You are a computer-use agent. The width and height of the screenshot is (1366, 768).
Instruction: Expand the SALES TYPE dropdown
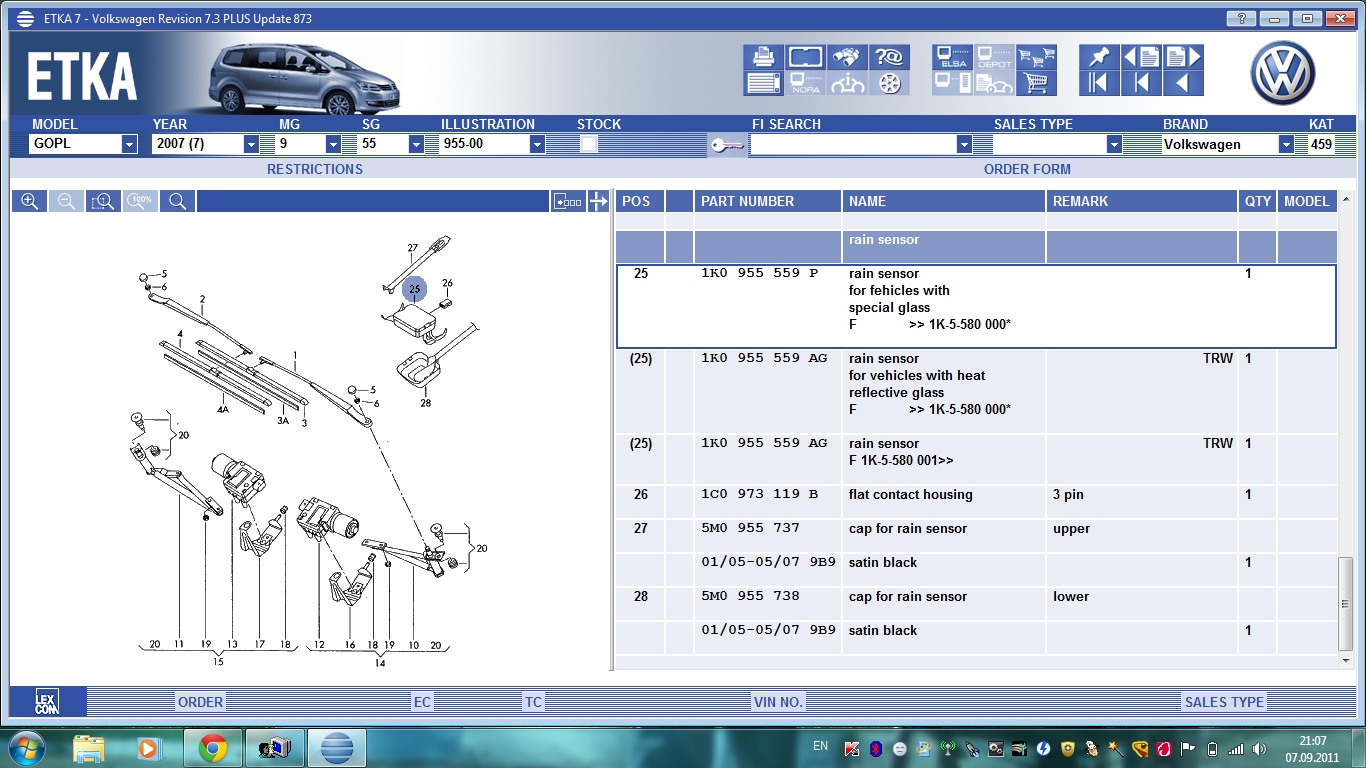tap(1114, 144)
